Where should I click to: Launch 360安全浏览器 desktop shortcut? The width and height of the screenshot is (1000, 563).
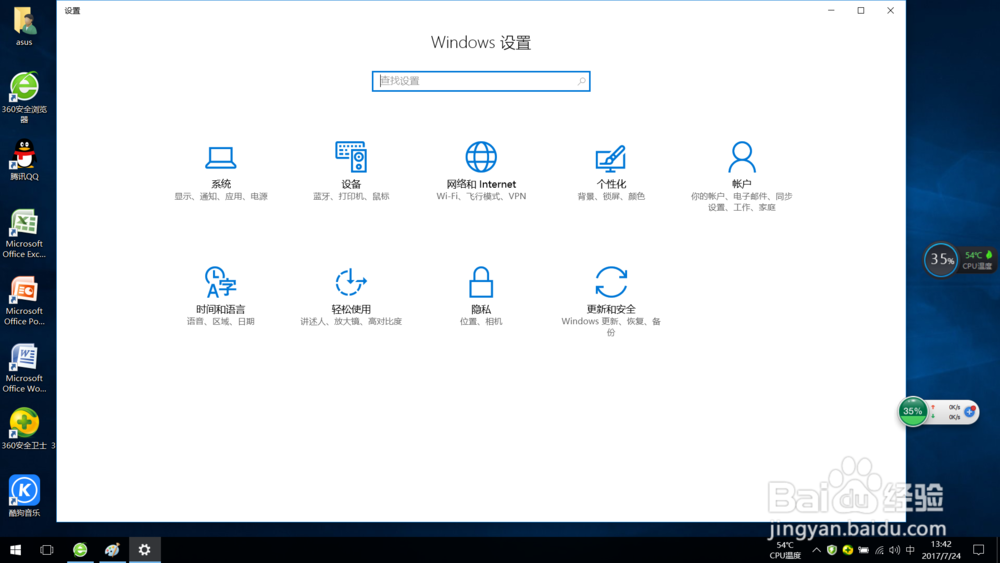pos(24,97)
